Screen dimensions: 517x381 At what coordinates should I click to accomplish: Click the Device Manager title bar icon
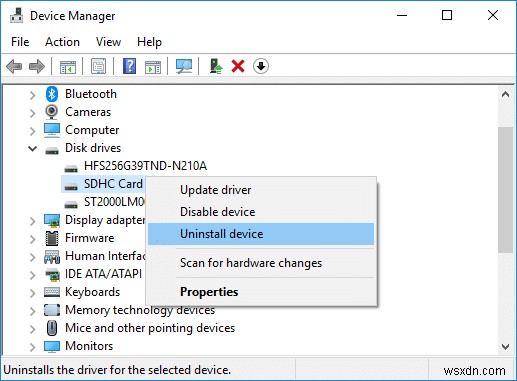point(16,15)
